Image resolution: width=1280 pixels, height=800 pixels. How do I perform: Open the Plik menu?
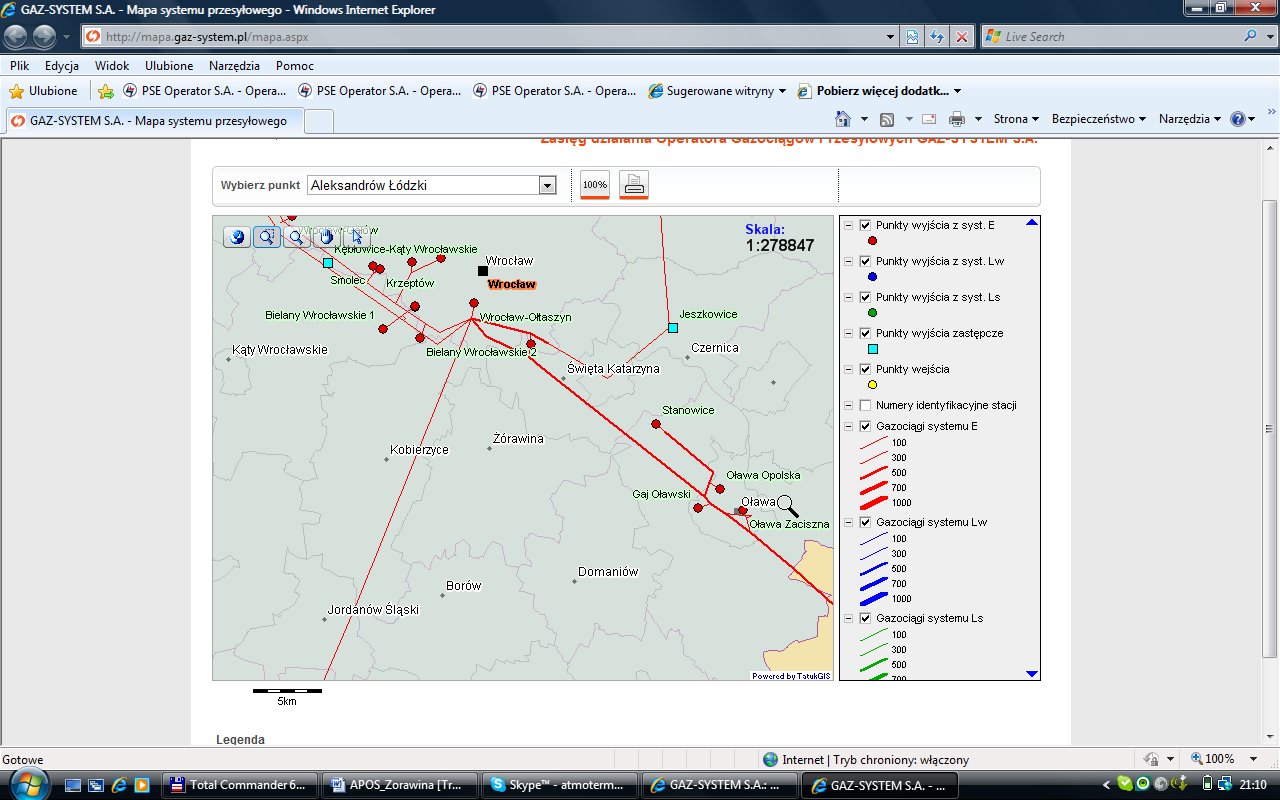click(x=20, y=65)
